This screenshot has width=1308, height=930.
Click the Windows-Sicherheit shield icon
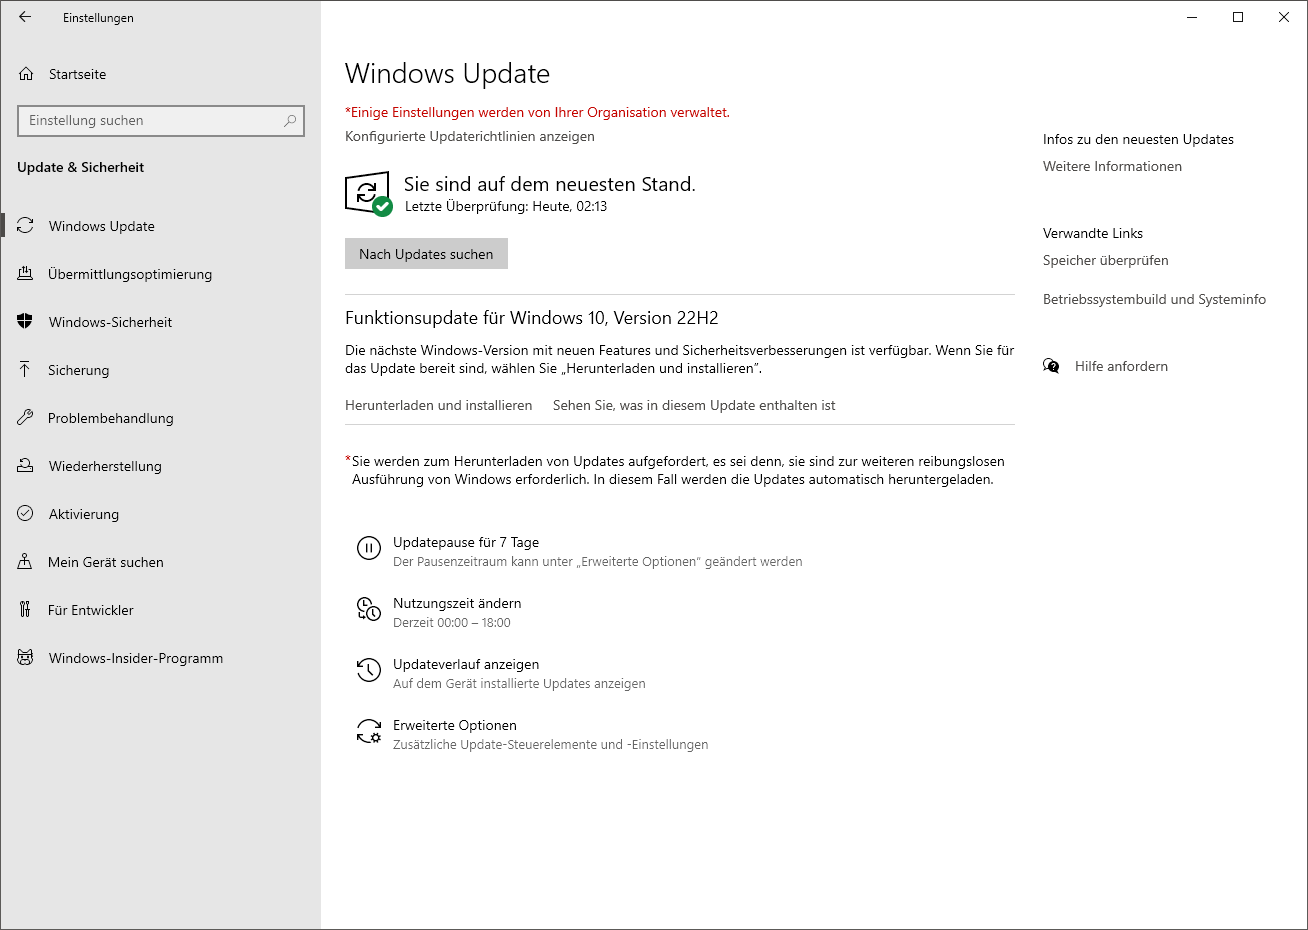(25, 322)
